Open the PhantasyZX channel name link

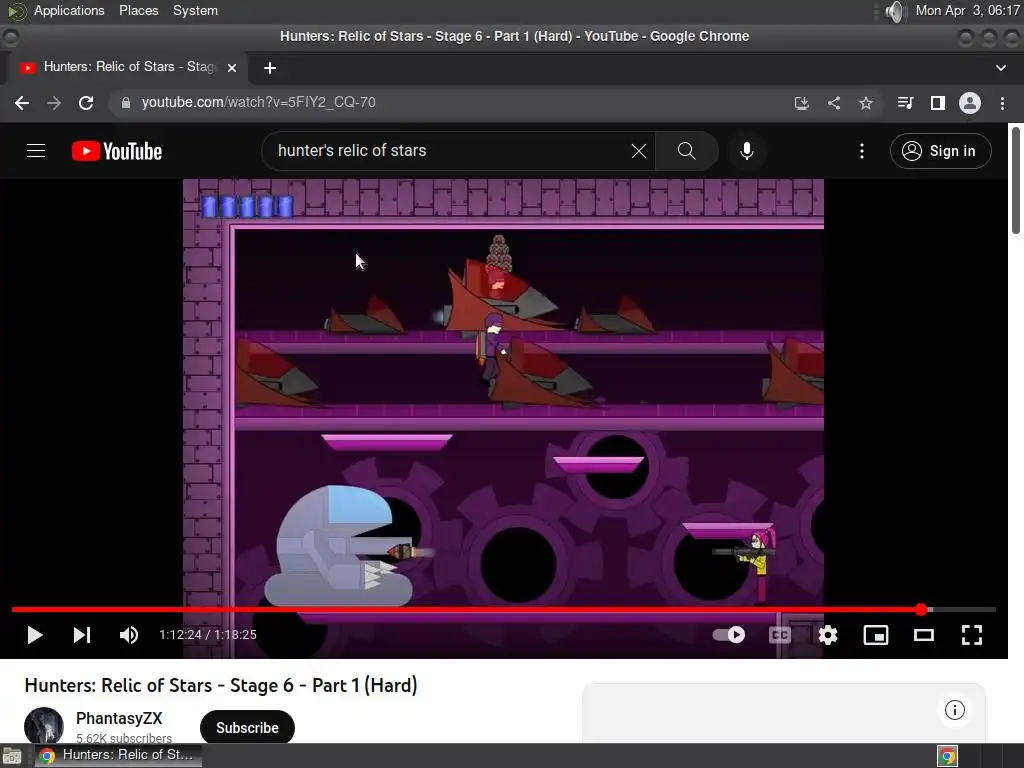point(119,718)
